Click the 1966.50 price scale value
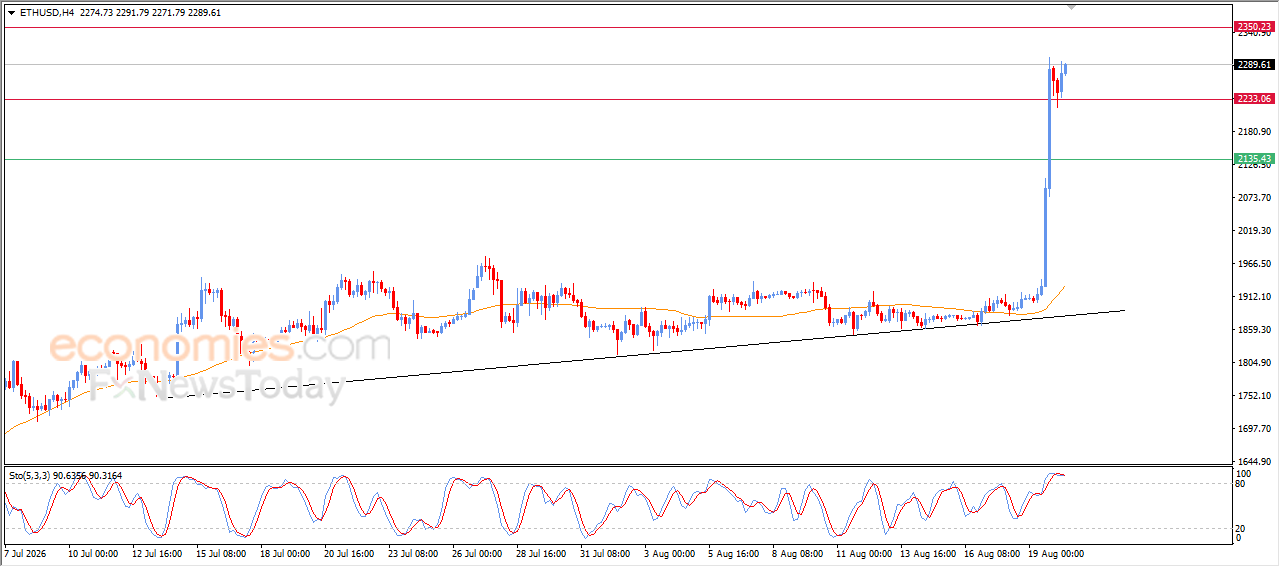This screenshot has width=1280, height=567. tap(1254, 264)
